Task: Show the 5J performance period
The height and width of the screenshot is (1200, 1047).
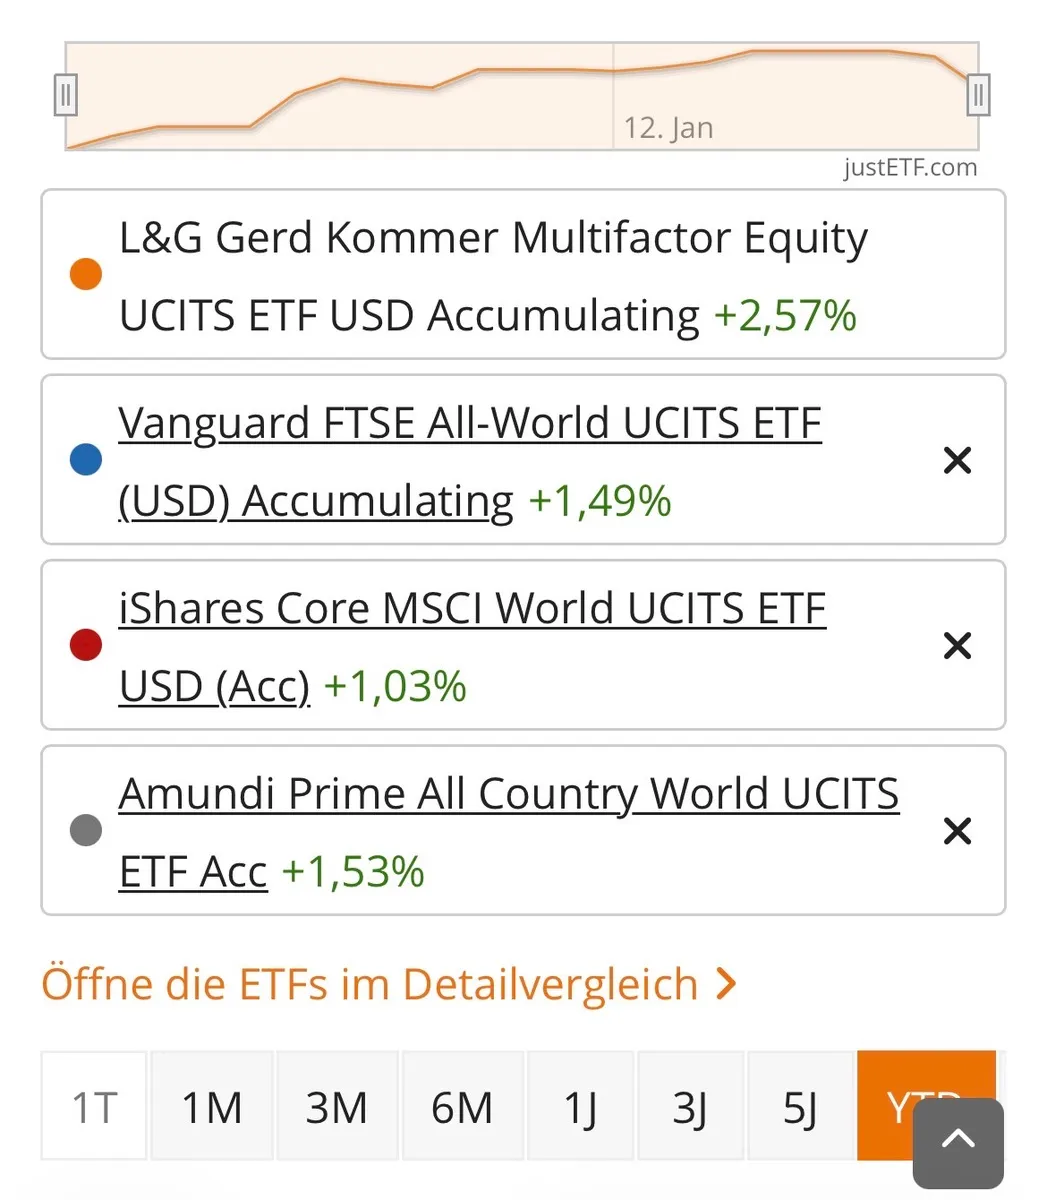Action: pyautogui.click(x=800, y=1107)
